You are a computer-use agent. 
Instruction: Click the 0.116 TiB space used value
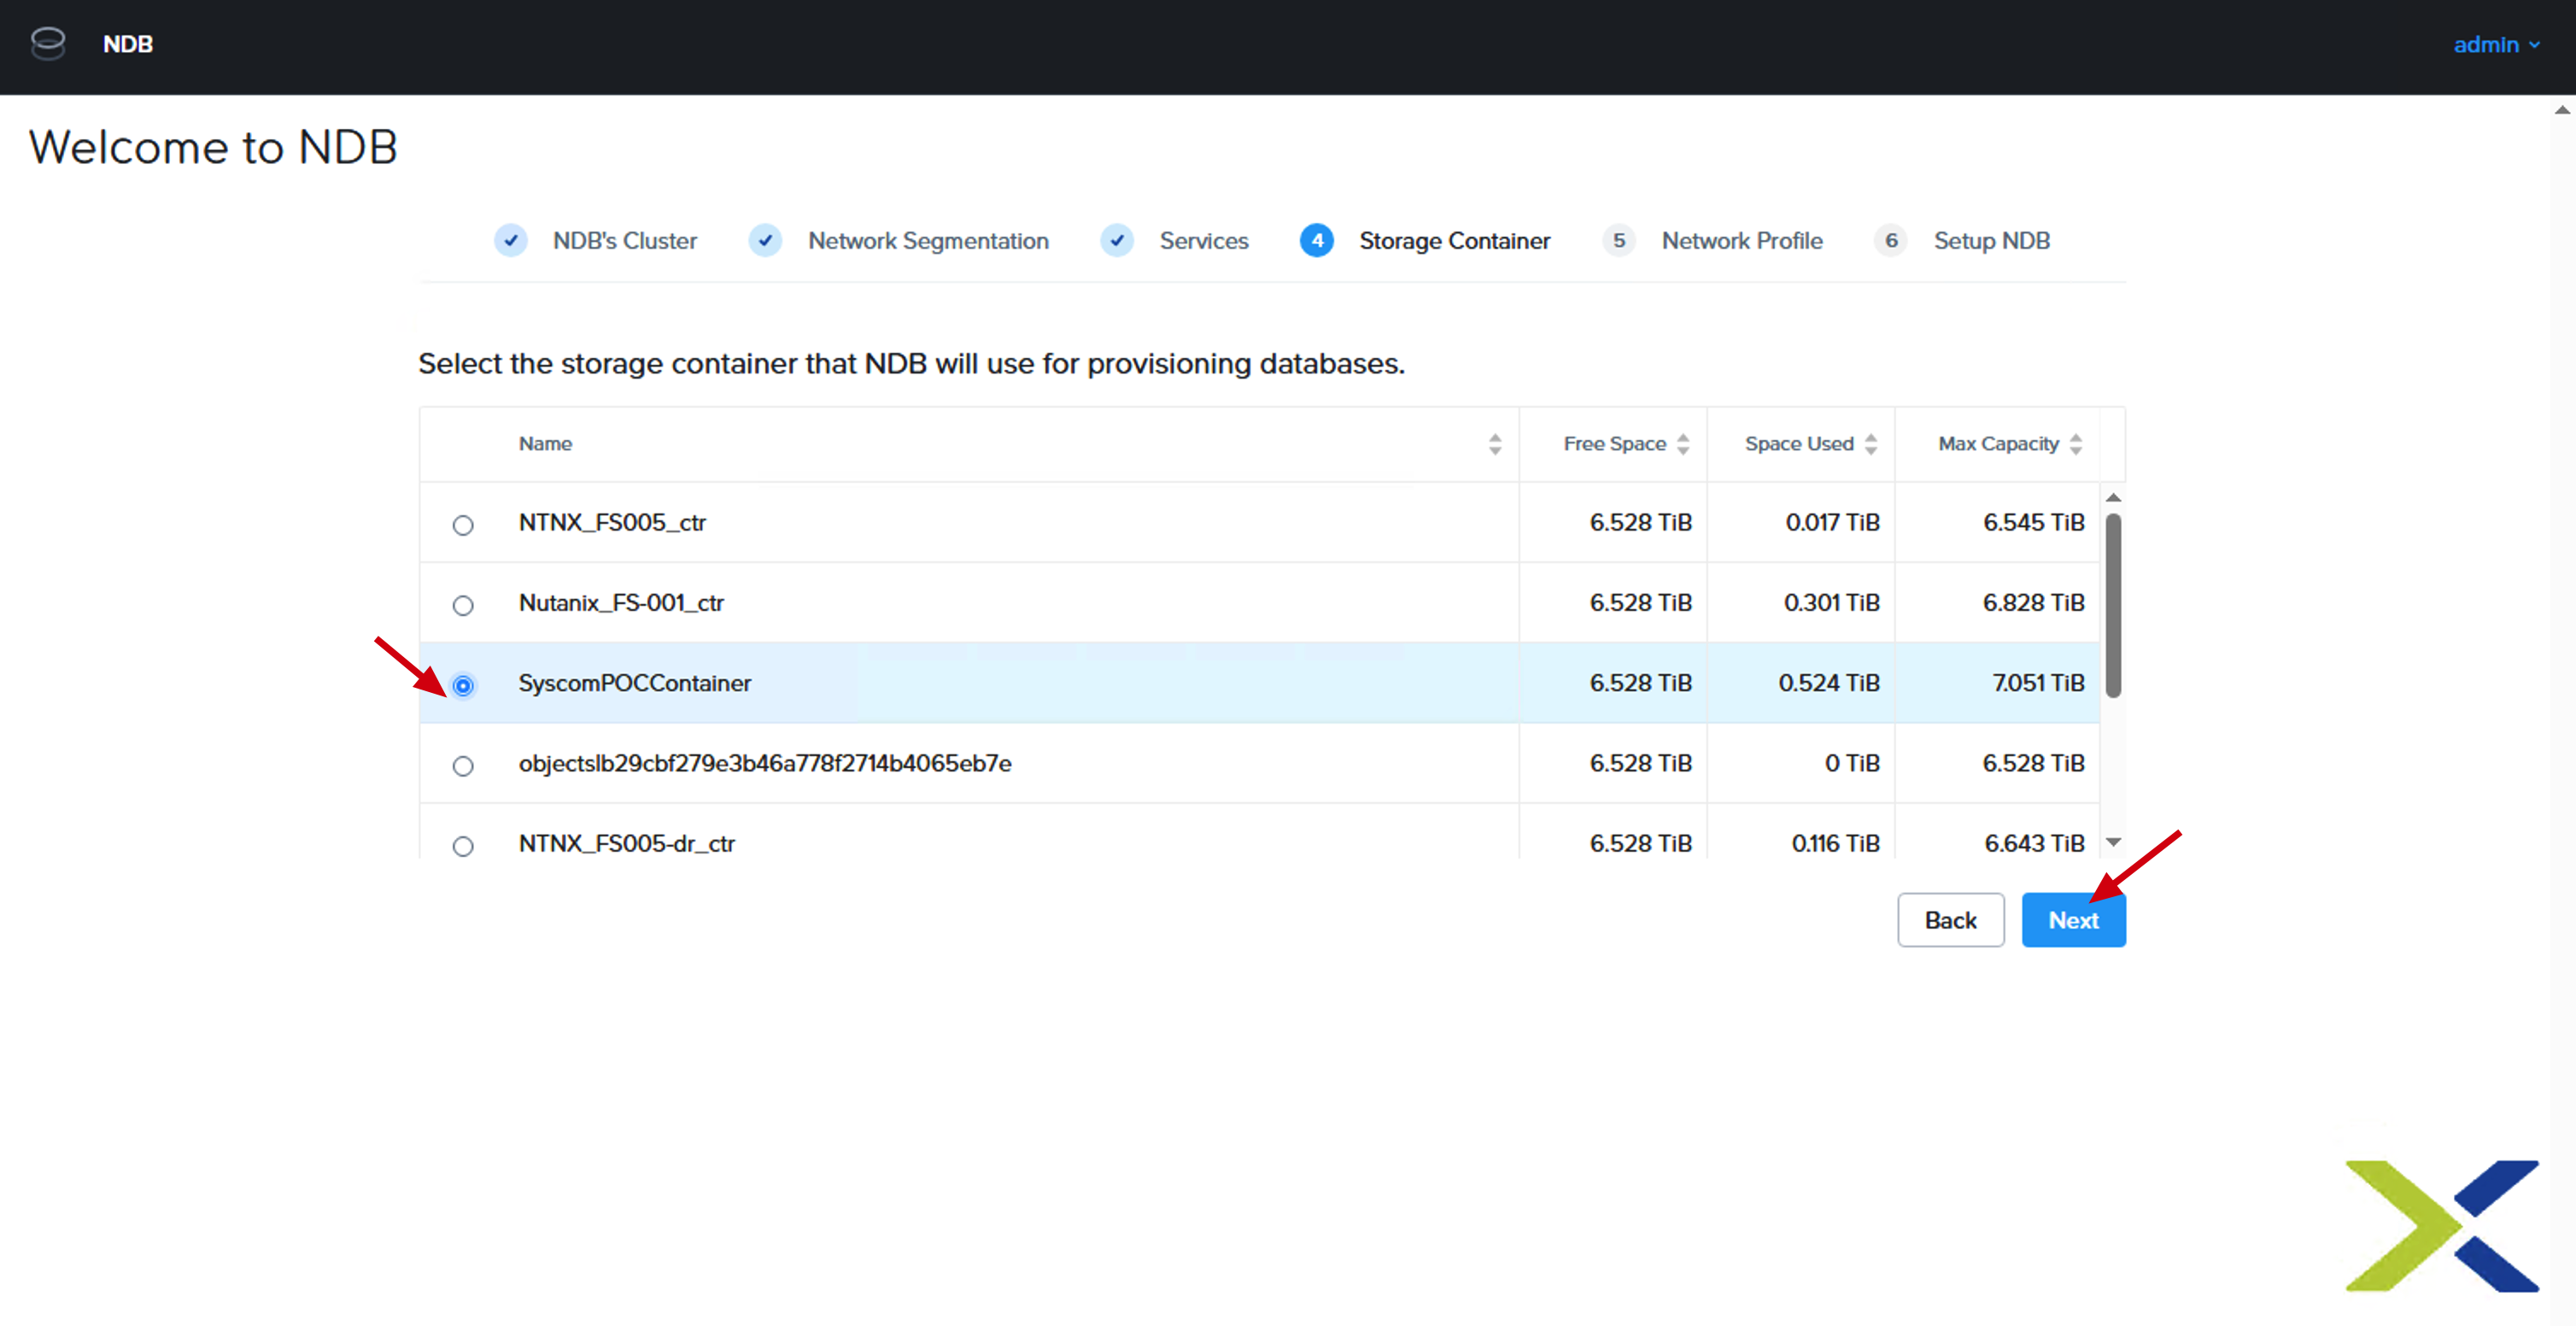(1835, 844)
